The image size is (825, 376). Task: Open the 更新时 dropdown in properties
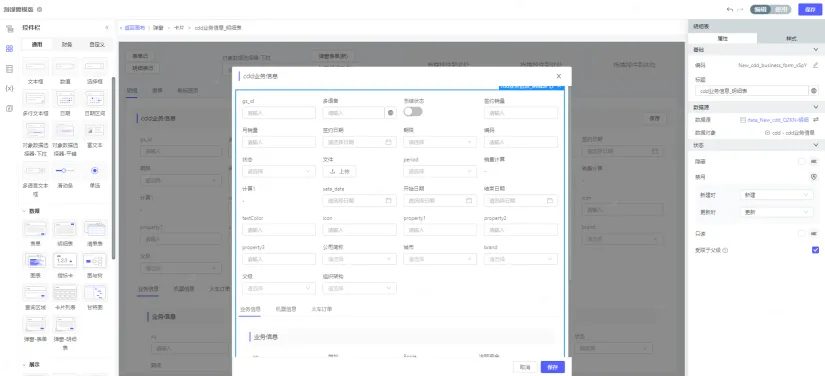[x=777, y=212]
